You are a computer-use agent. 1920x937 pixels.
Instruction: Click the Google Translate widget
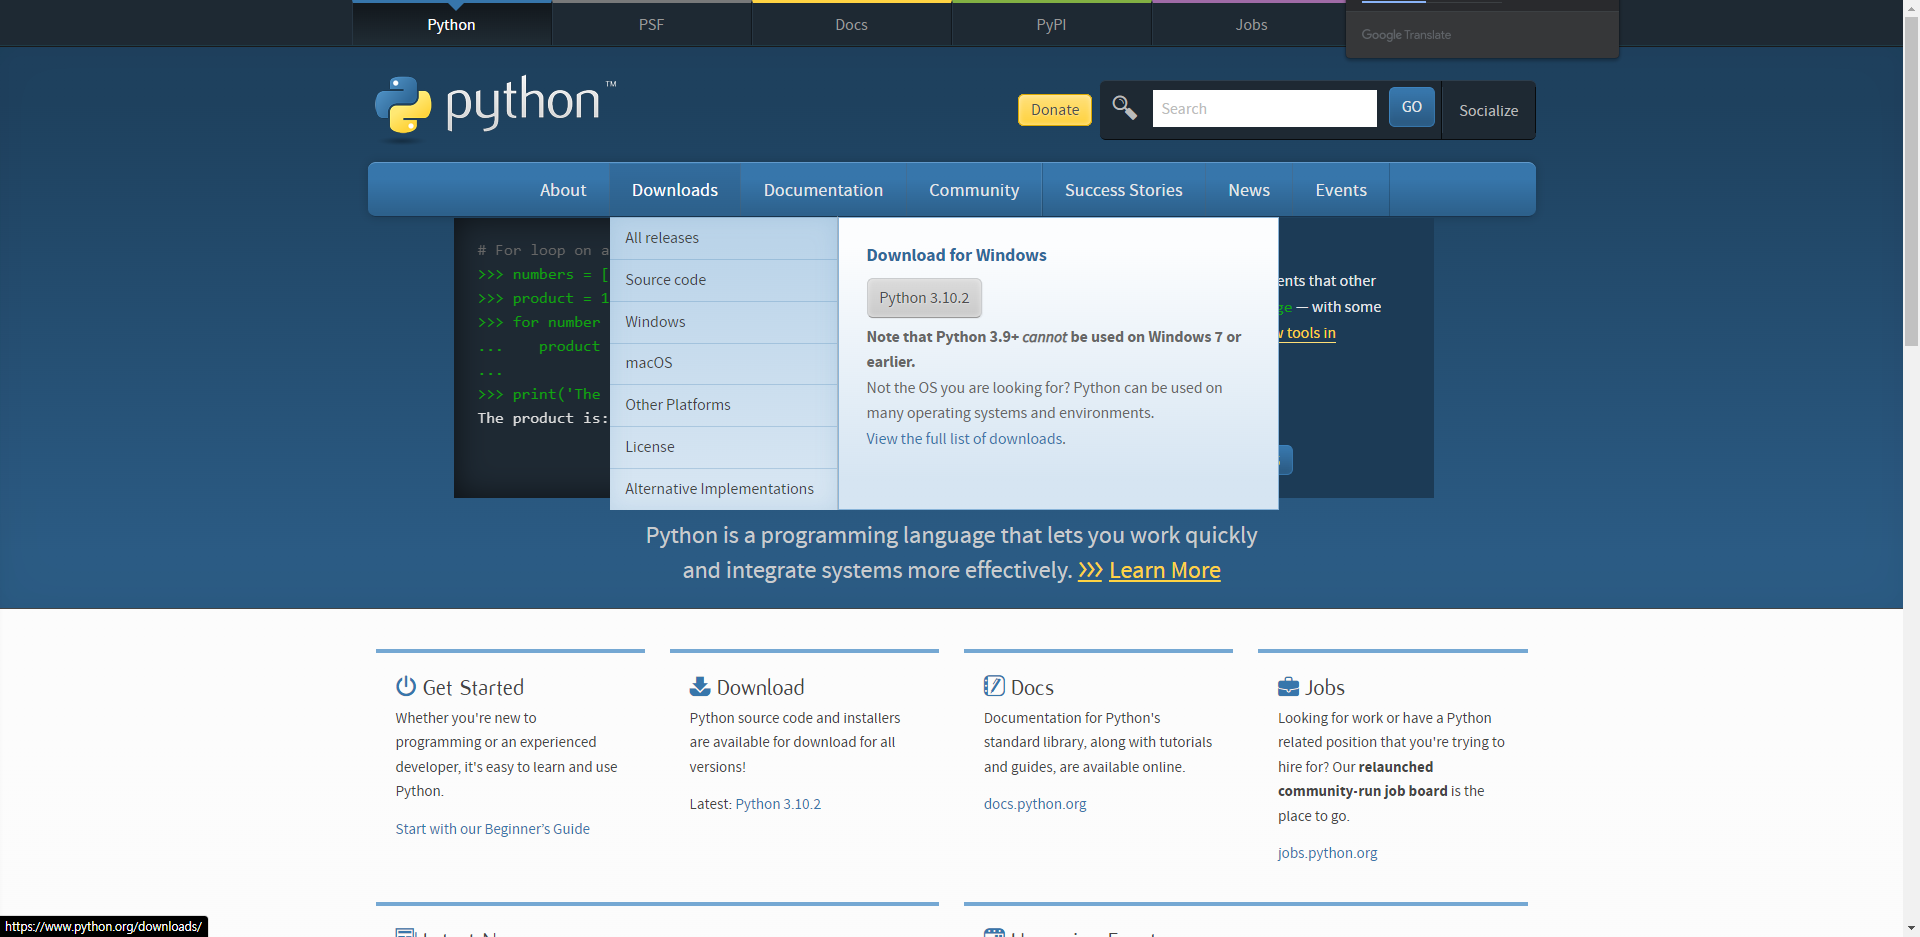pyautogui.click(x=1482, y=34)
